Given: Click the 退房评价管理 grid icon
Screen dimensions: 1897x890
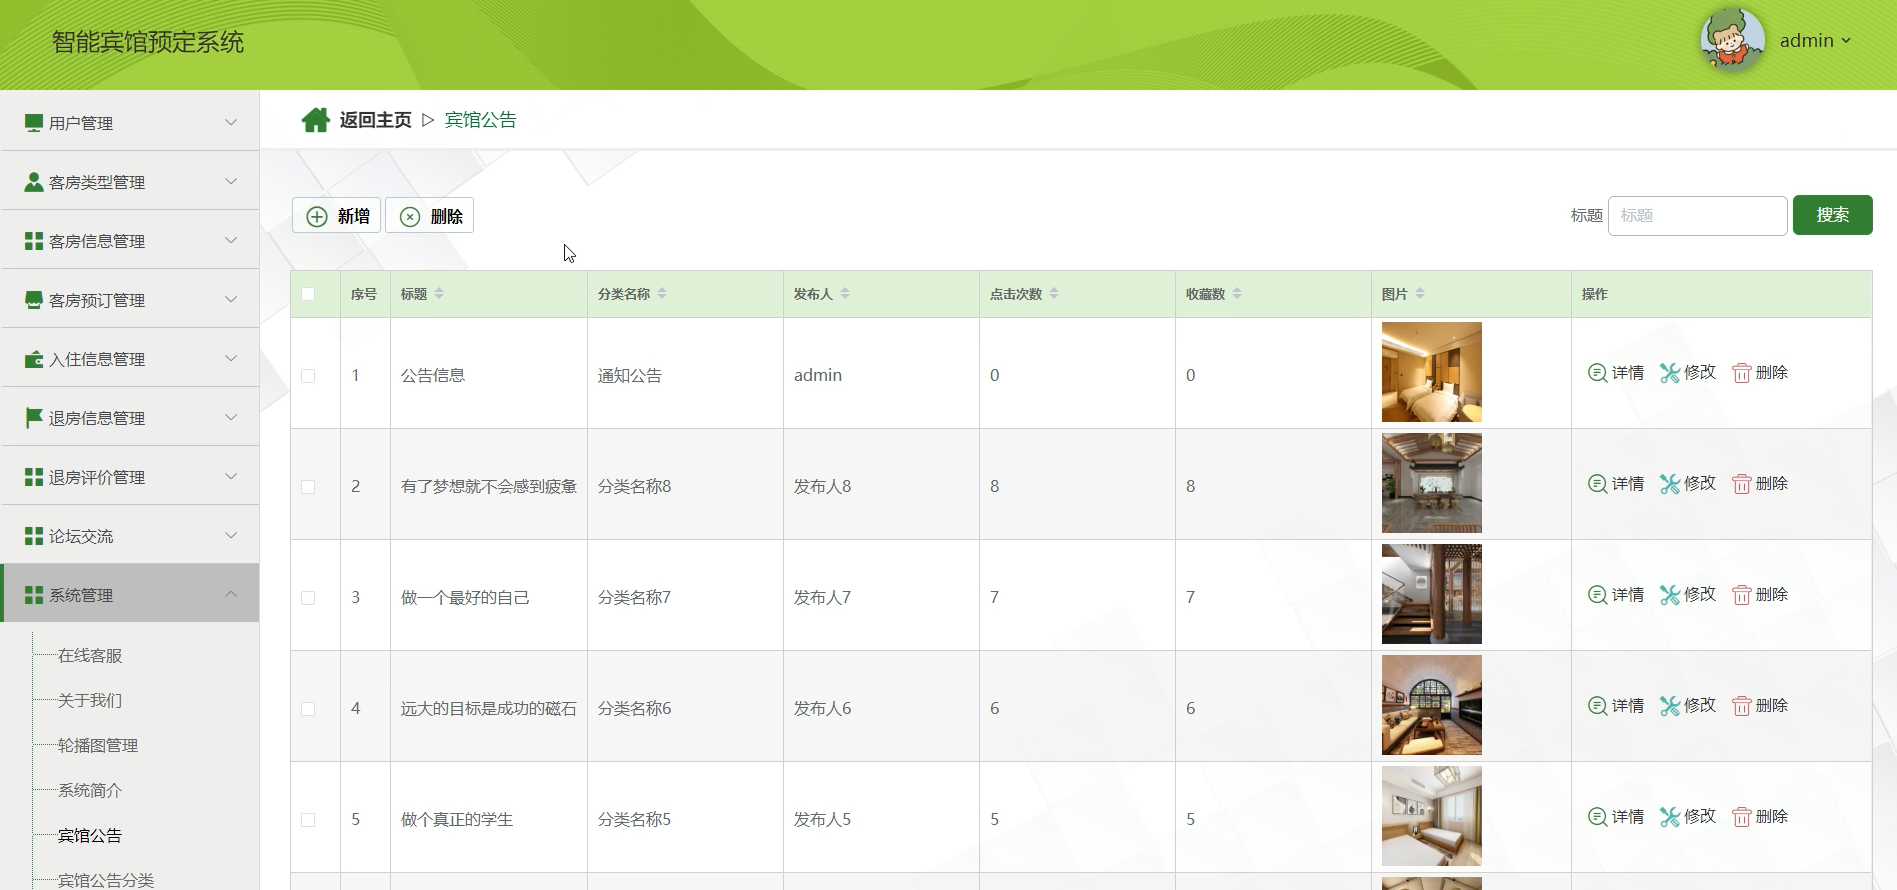Looking at the screenshot, I should (x=34, y=477).
